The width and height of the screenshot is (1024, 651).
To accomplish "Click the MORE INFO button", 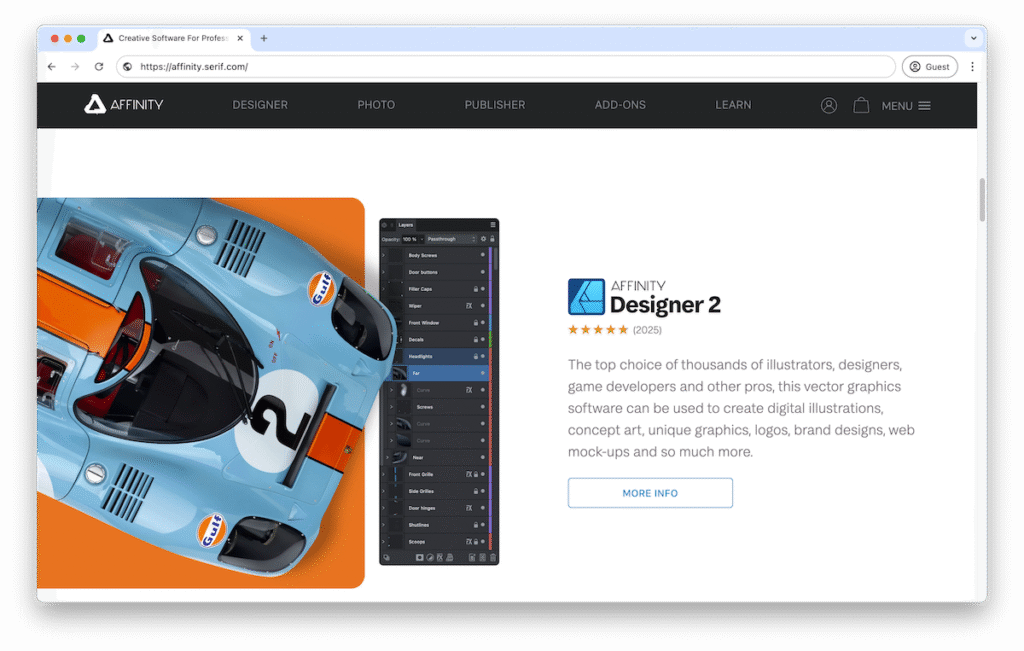I will click(650, 493).
